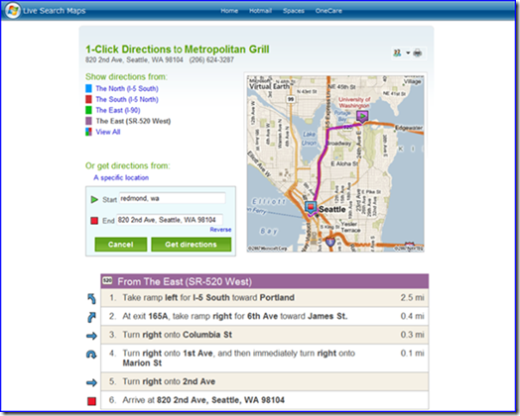Screen dimensions: 520x416
Task: Click the 0.4 mi distance value
Action: tap(412, 316)
